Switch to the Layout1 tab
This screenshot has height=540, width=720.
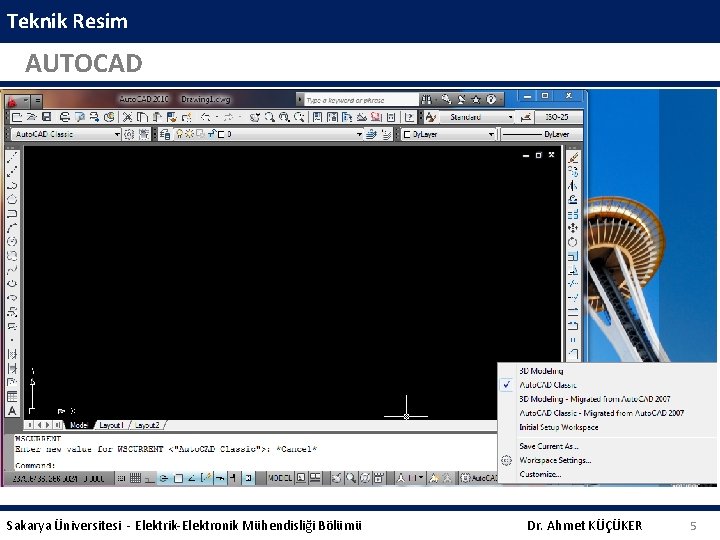click(112, 425)
